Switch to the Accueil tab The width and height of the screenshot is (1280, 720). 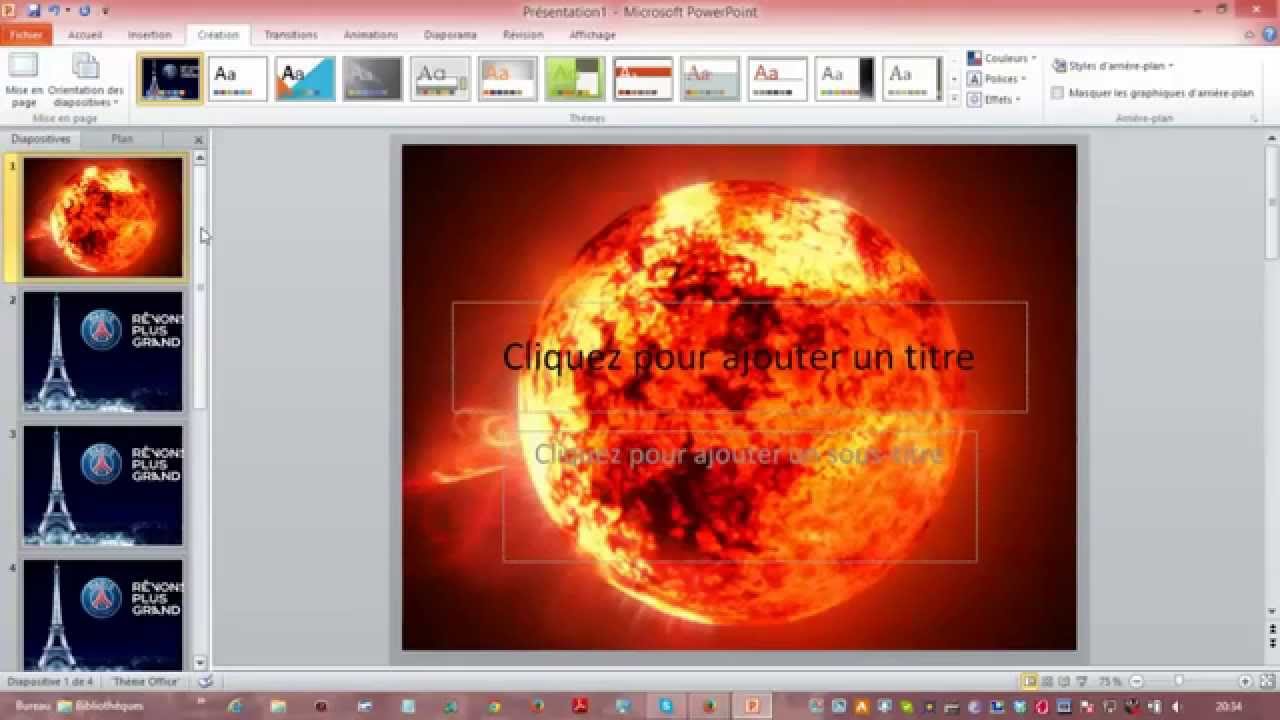pyautogui.click(x=85, y=35)
